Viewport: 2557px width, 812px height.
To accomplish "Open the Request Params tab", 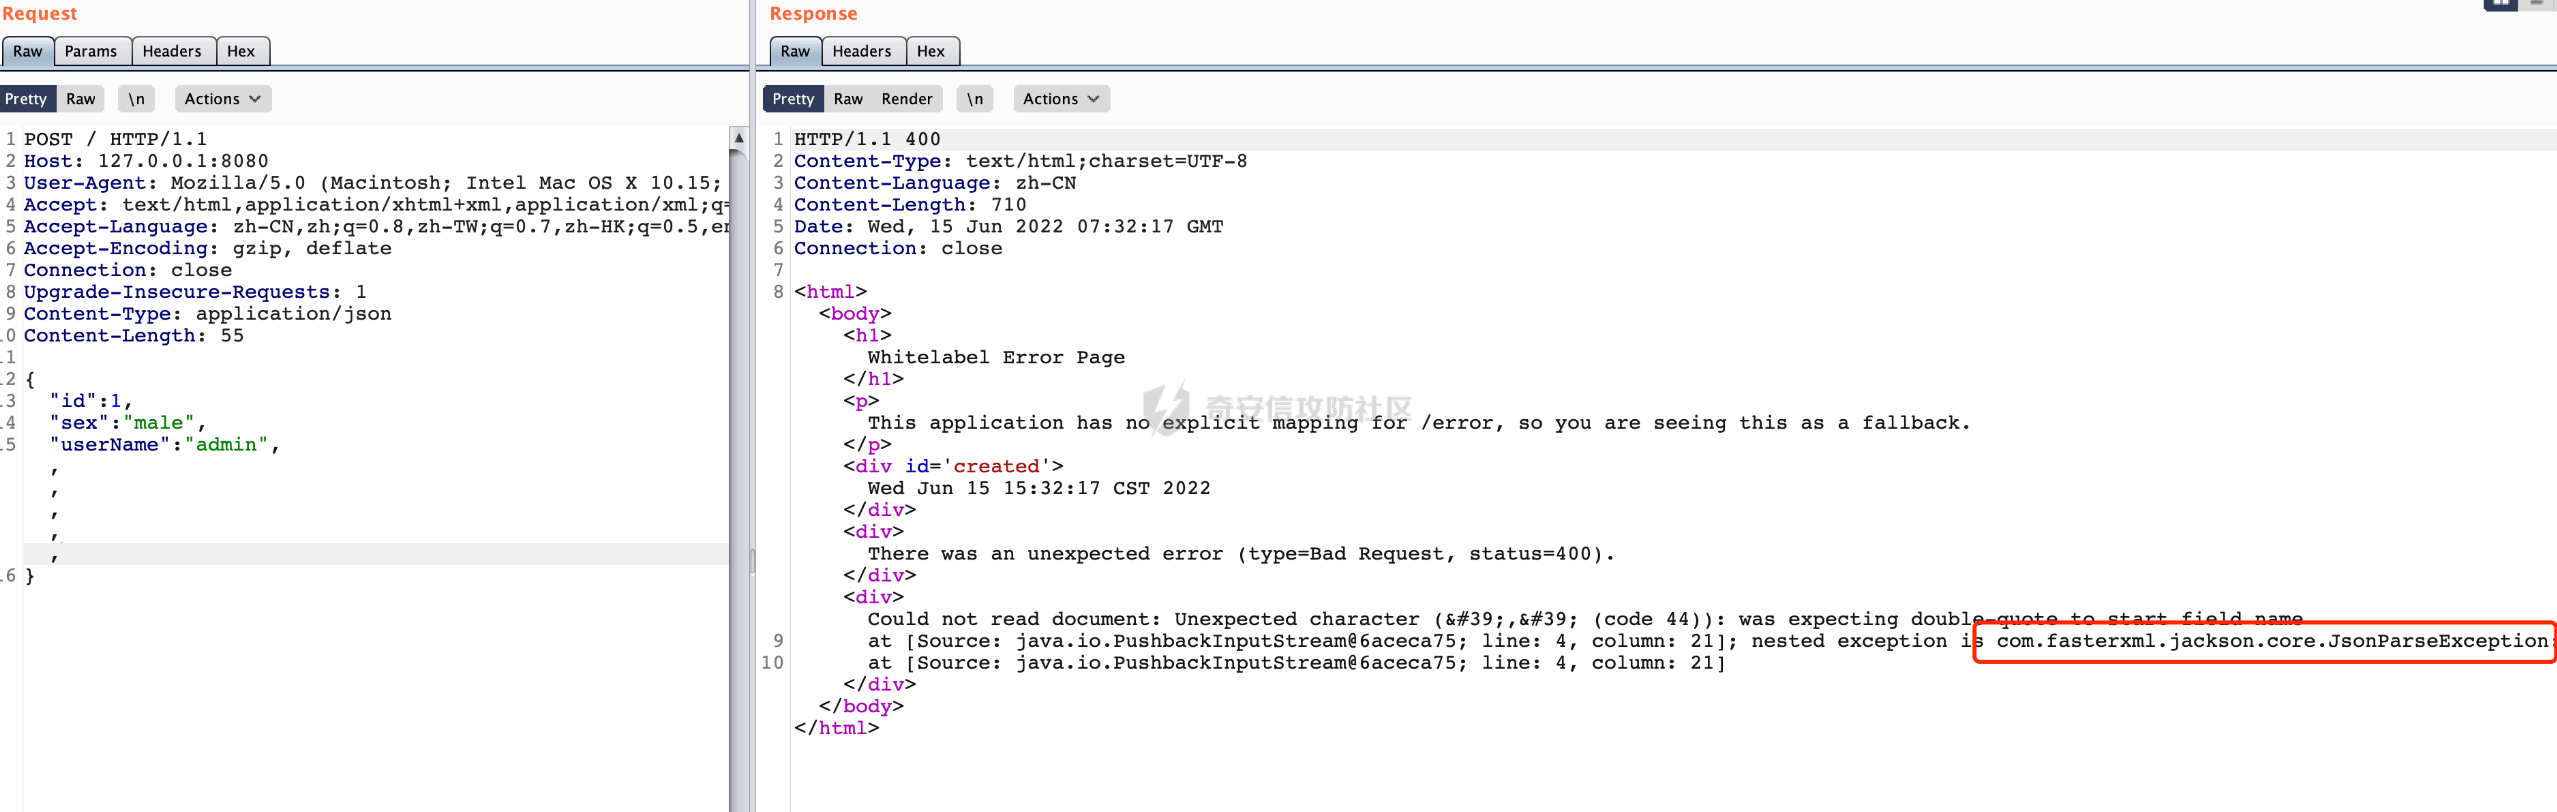I will 91,51.
